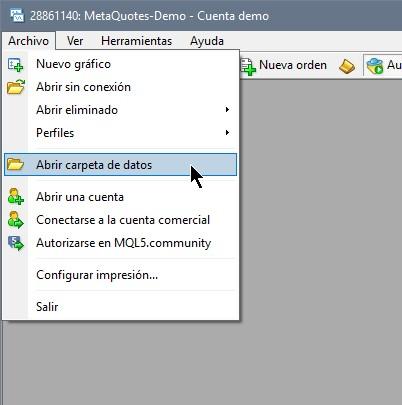Click the MetaTrader app icon in title bar
This screenshot has height=405, width=402.
click(x=17, y=16)
